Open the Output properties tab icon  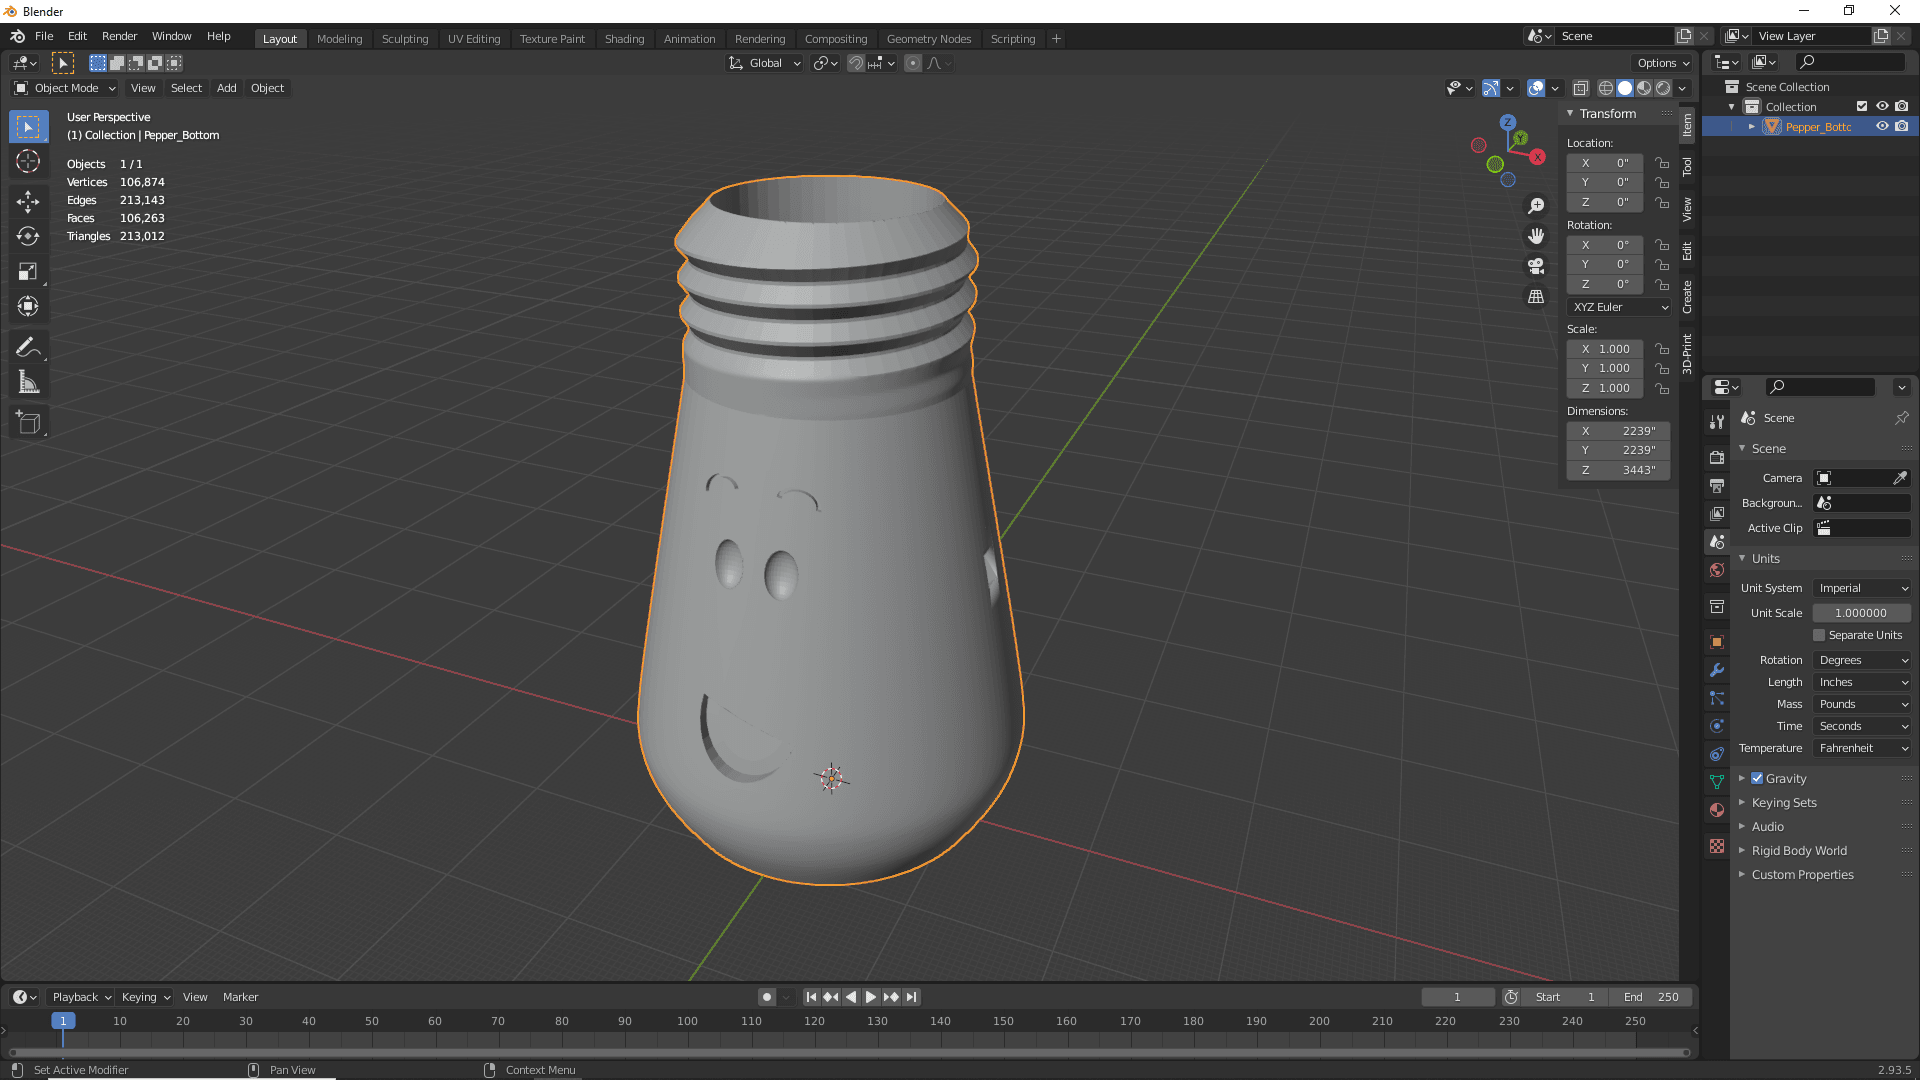1717,485
